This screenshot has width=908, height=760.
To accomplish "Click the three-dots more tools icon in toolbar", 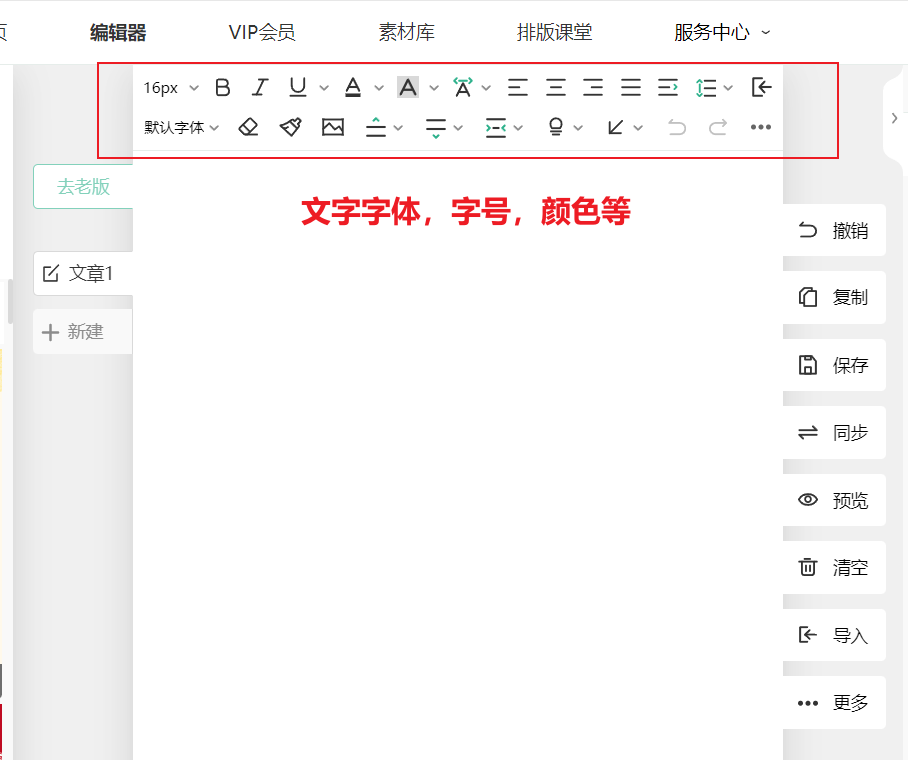I will tap(760, 127).
